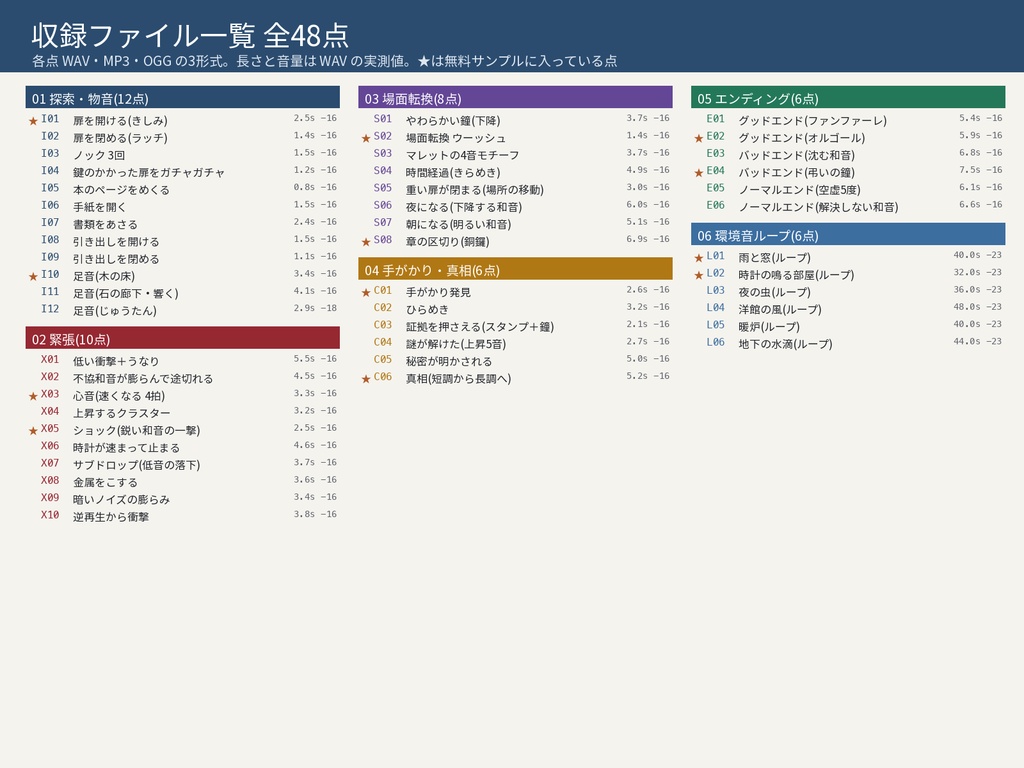Click the '6.9s -16' value for S08
1024x768 pixels.
point(648,239)
